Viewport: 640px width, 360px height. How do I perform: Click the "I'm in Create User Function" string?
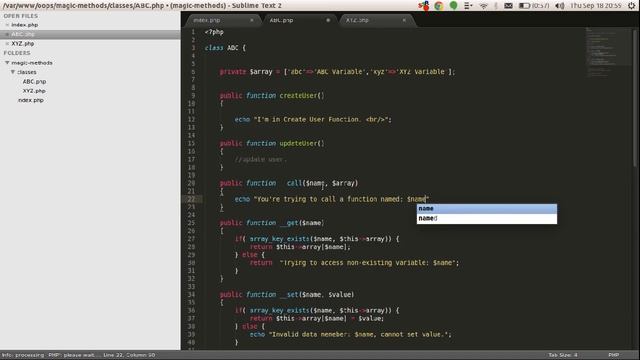[x=321, y=120]
